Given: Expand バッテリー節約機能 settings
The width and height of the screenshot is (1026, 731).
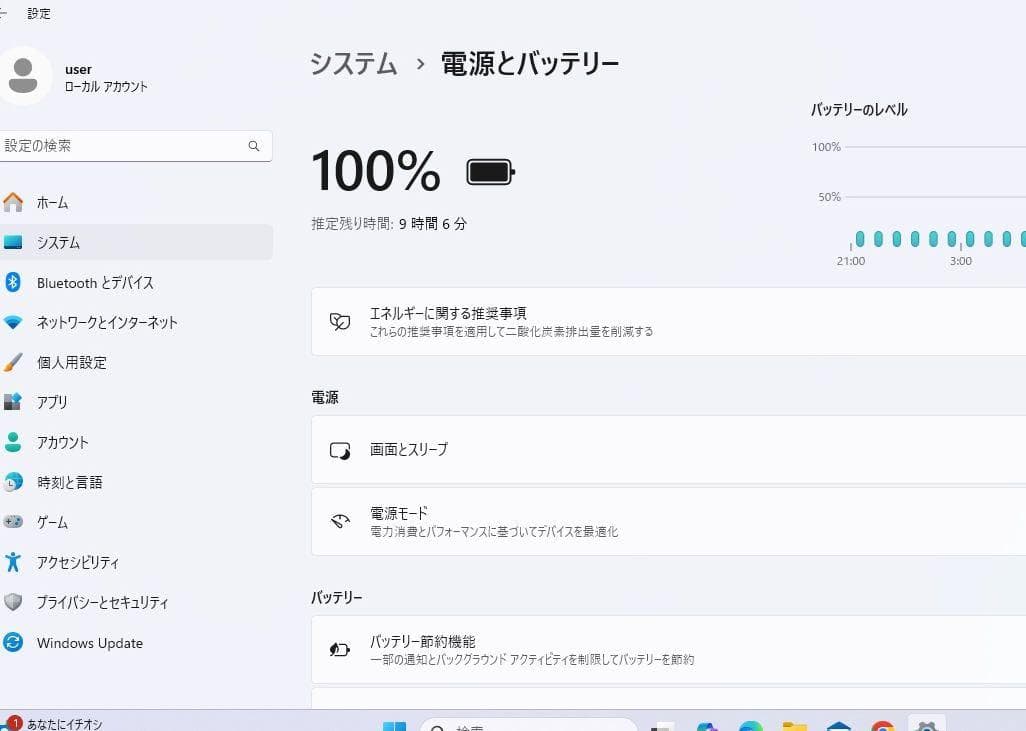Looking at the screenshot, I should pos(667,648).
